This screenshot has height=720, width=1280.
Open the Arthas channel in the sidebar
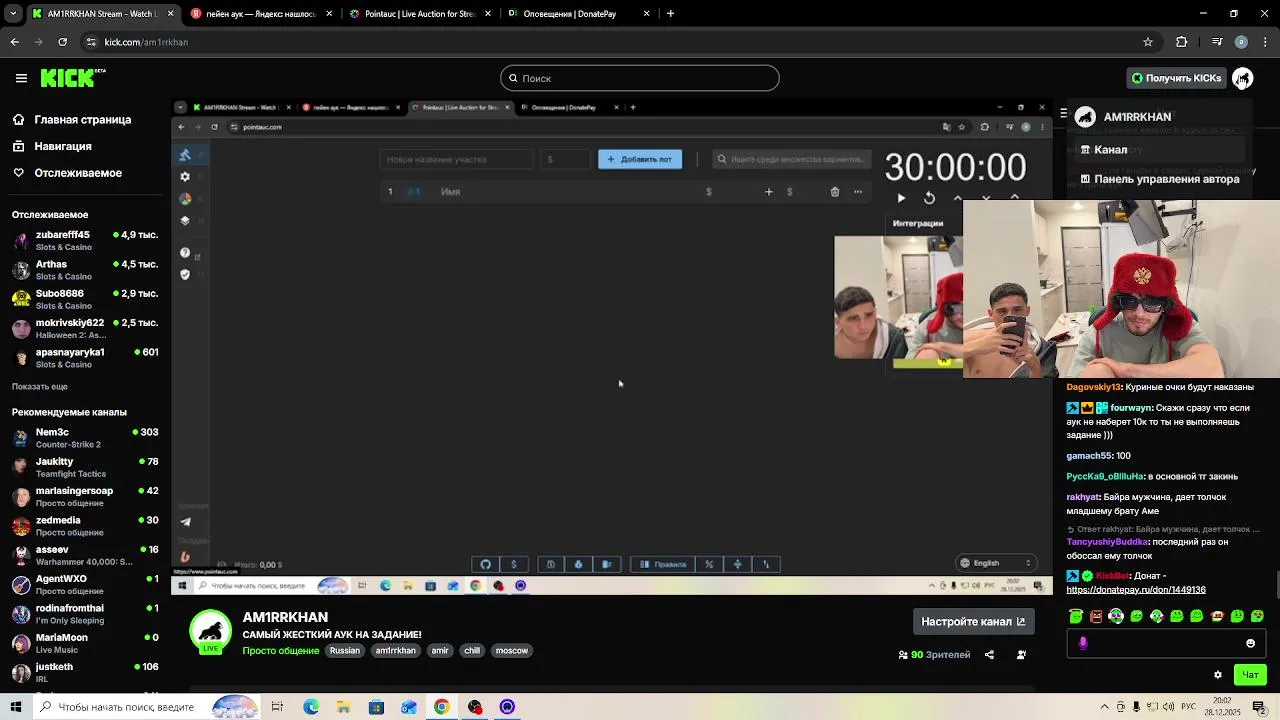[x=85, y=270]
